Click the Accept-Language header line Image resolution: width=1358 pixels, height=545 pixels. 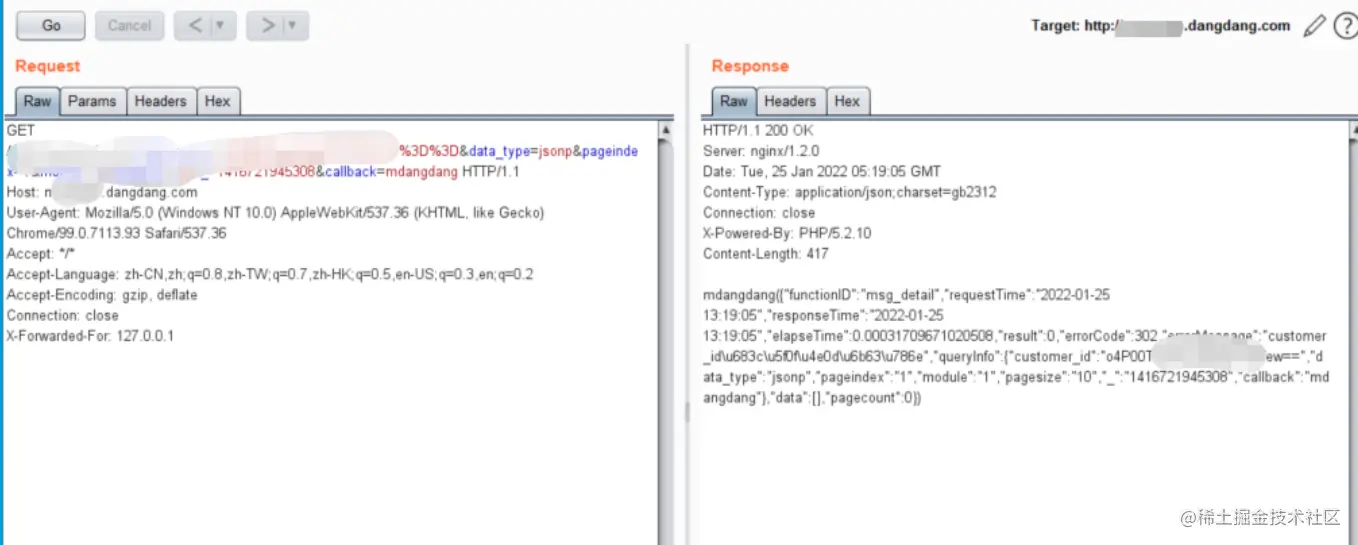click(x=270, y=274)
